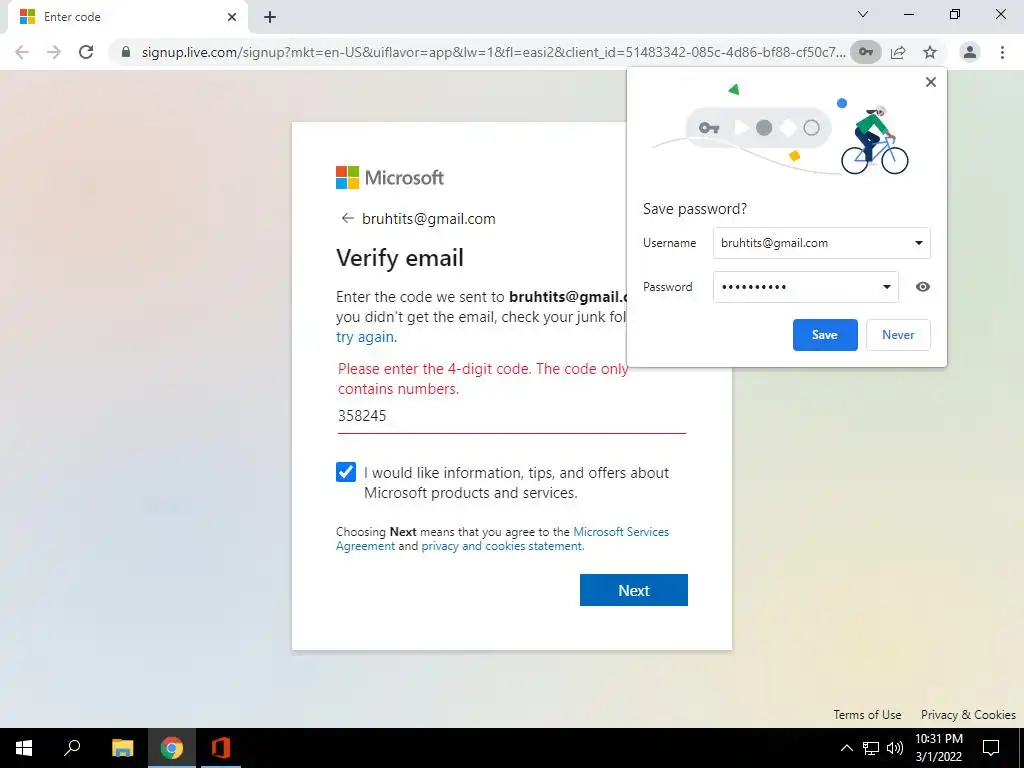Click the Next button
This screenshot has height=768, width=1024.
633,590
